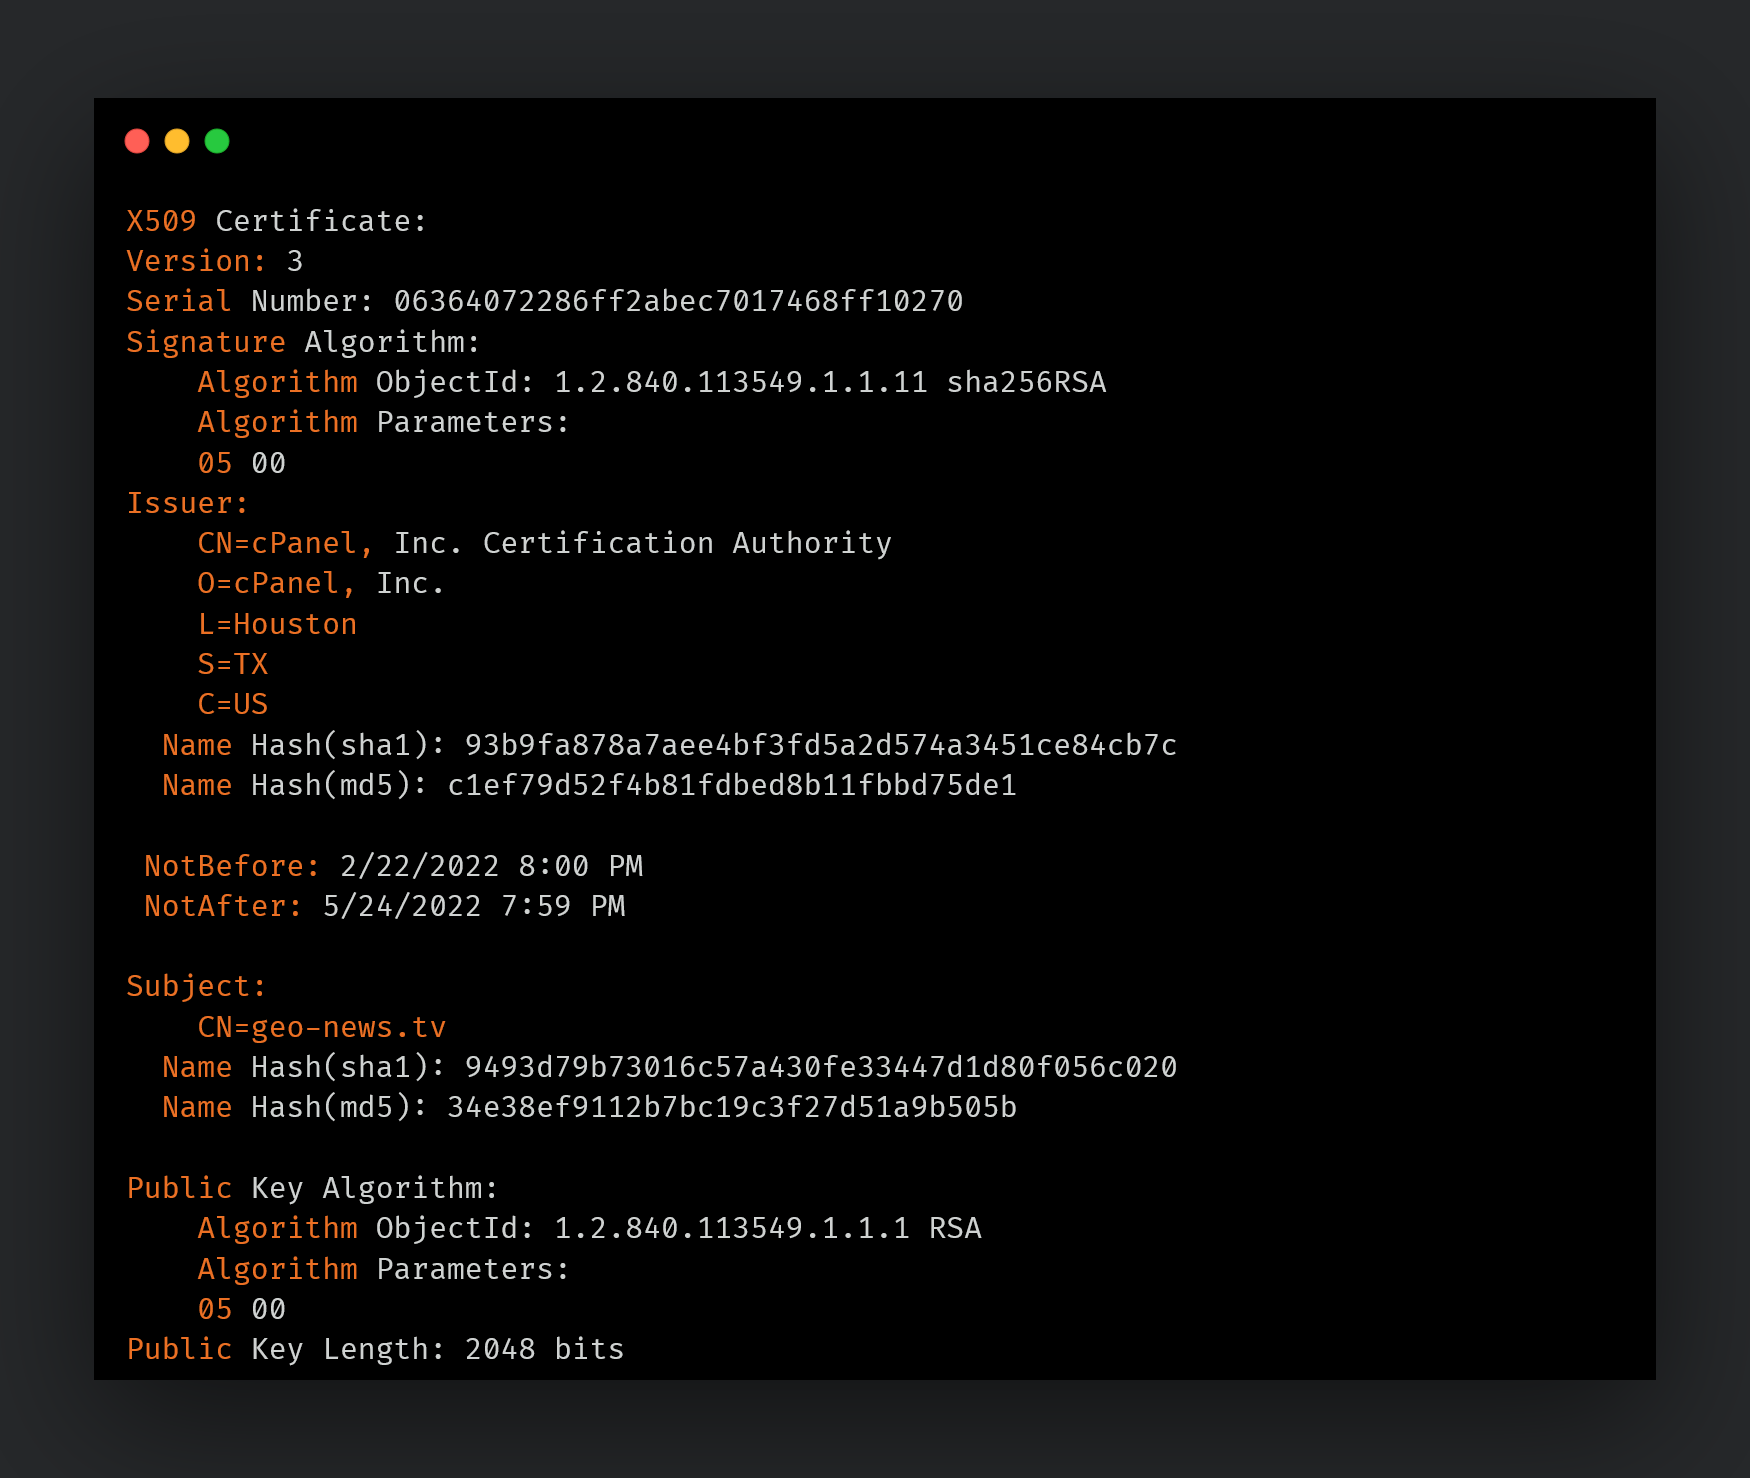Click the green maximize window dot
This screenshot has width=1750, height=1478.
coord(217,141)
